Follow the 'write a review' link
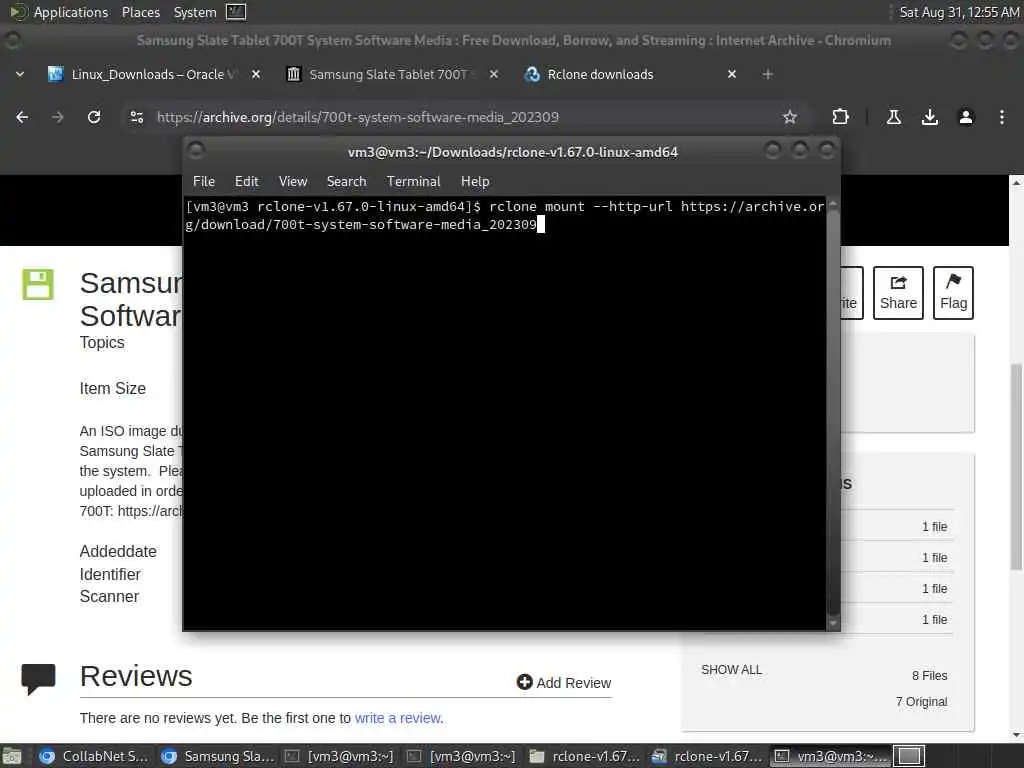 pyautogui.click(x=398, y=718)
